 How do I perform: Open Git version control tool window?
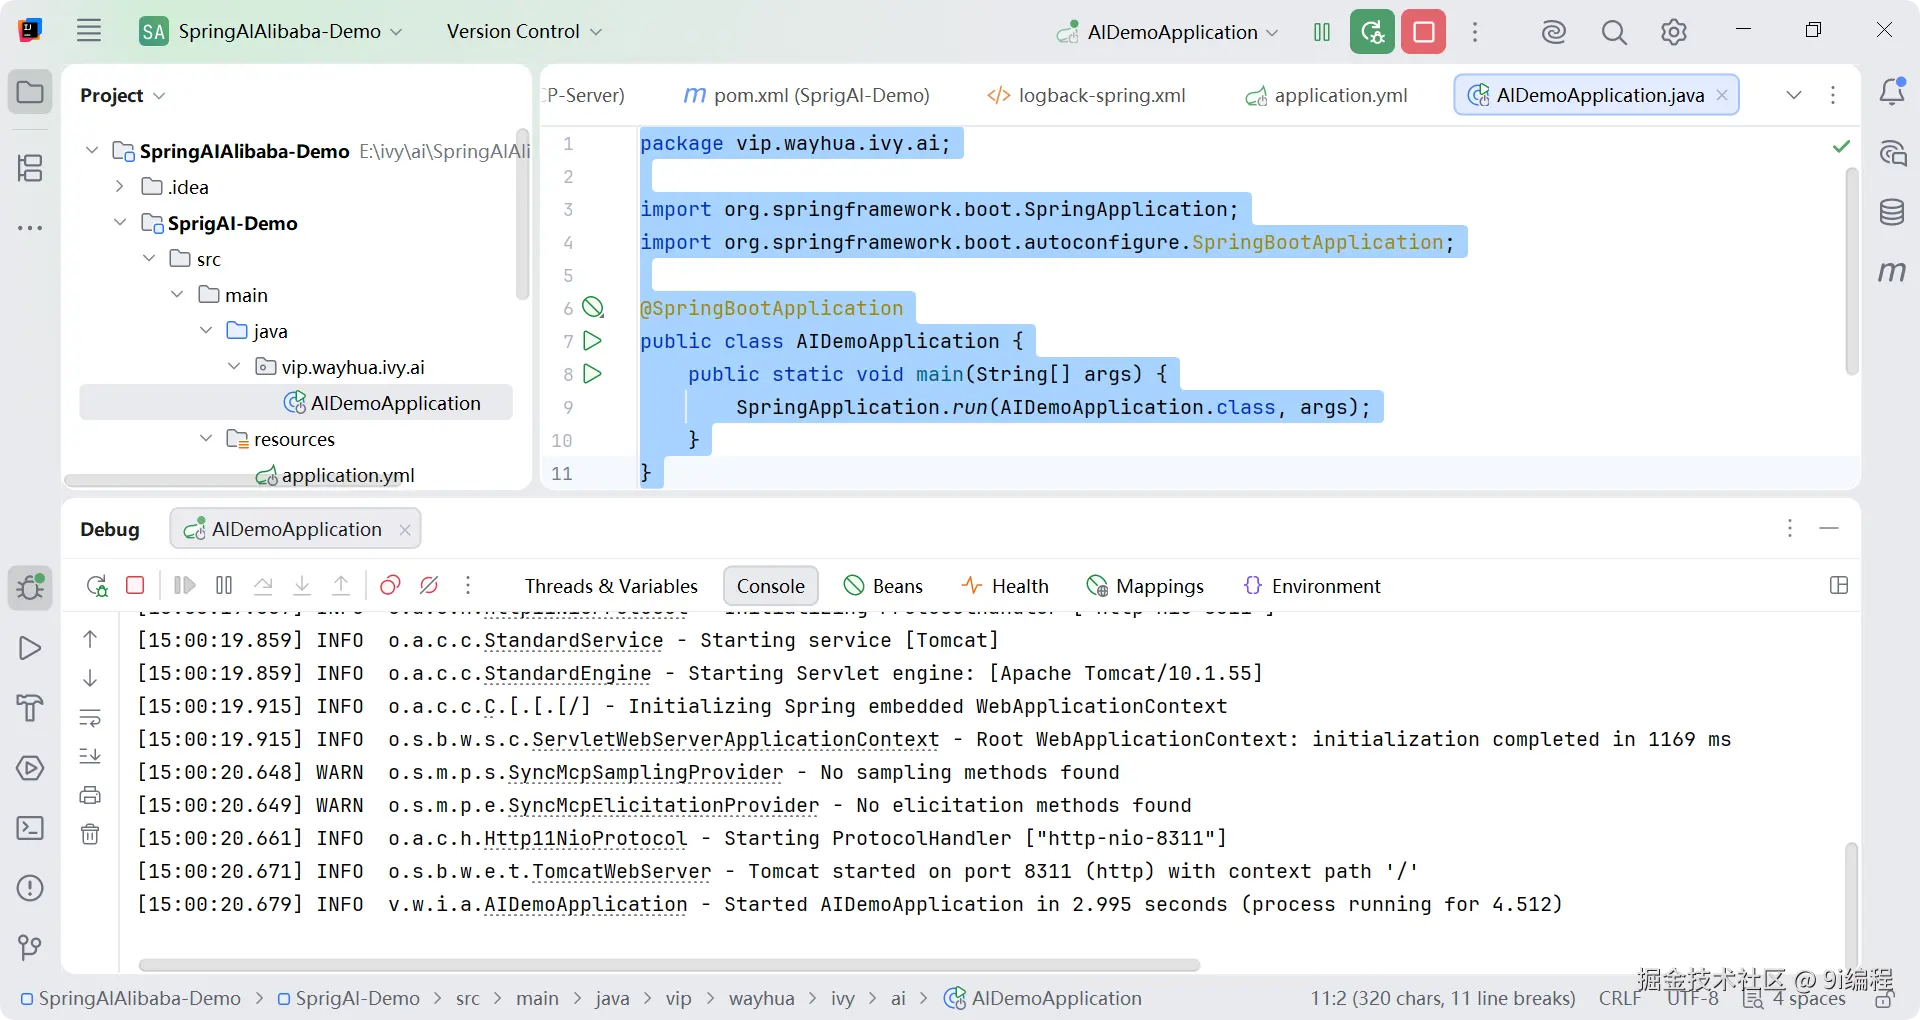click(x=30, y=947)
